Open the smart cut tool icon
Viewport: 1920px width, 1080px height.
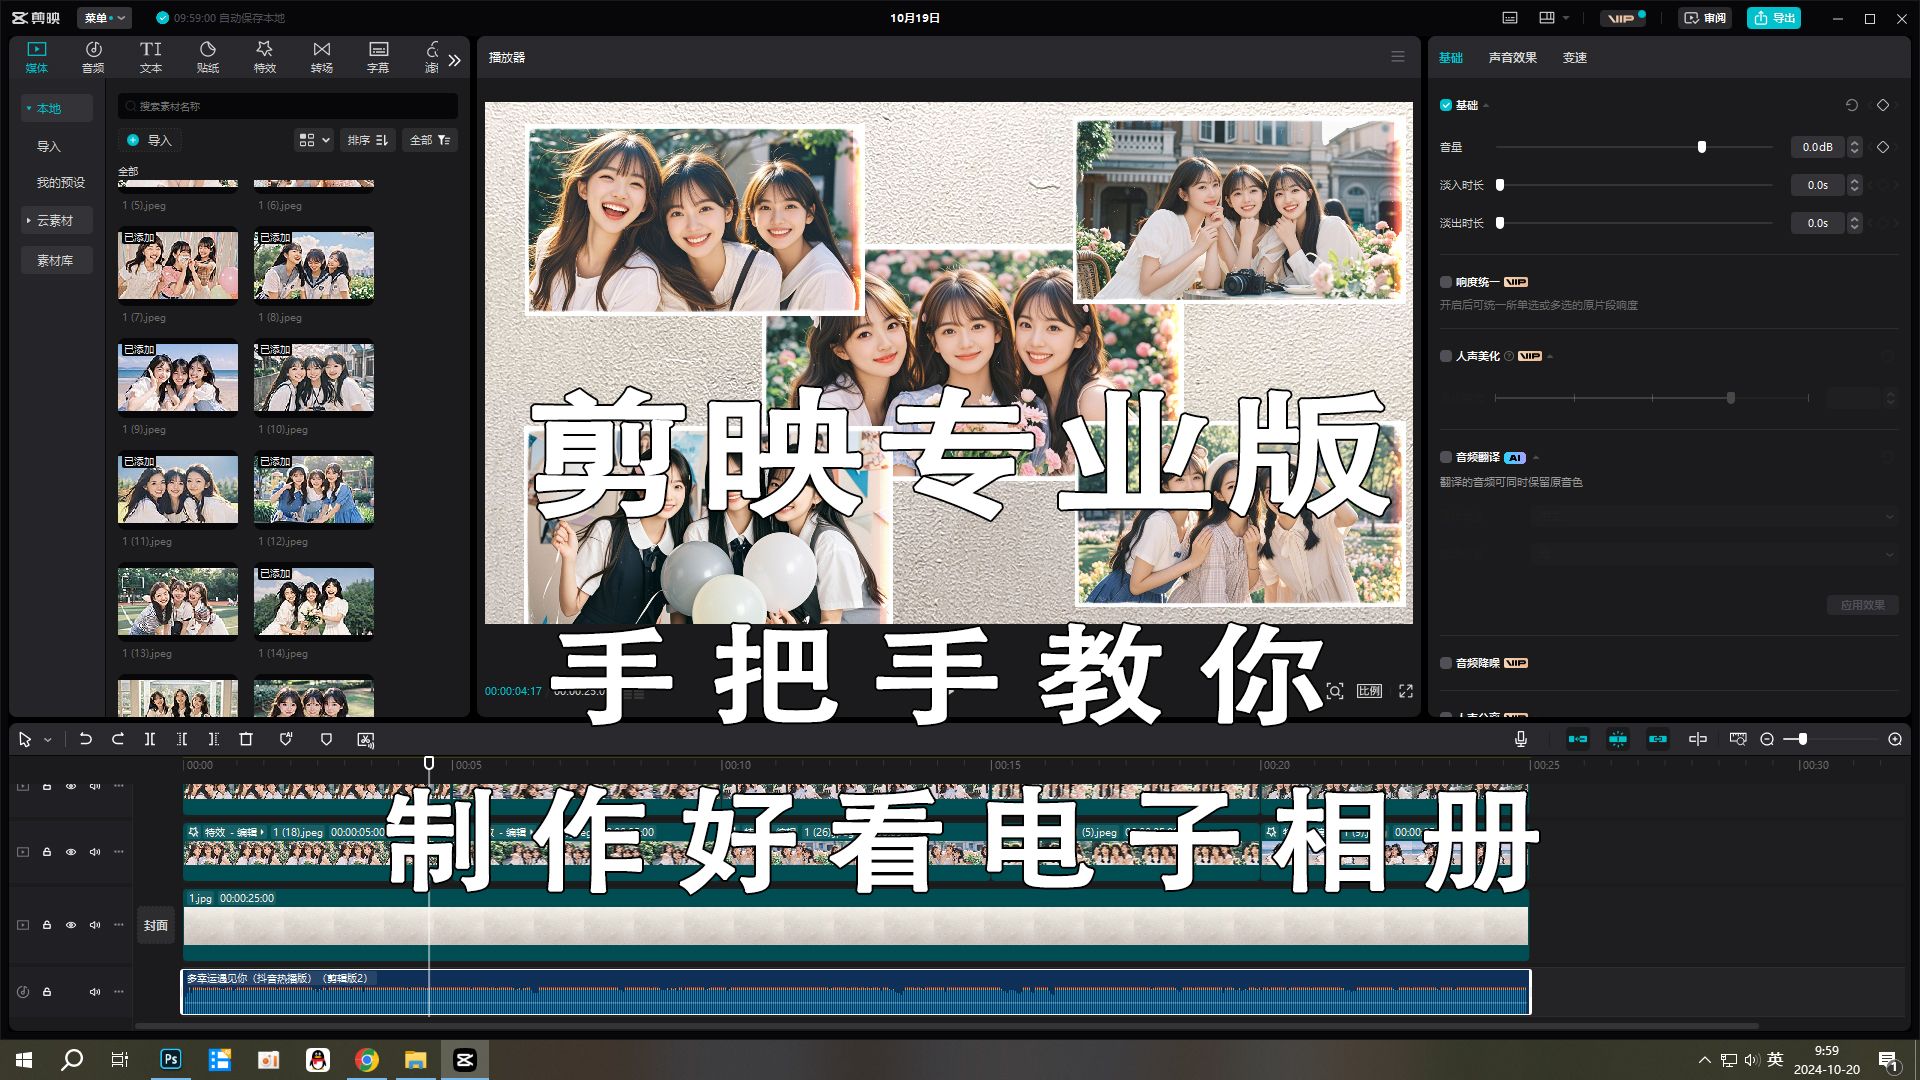point(366,739)
